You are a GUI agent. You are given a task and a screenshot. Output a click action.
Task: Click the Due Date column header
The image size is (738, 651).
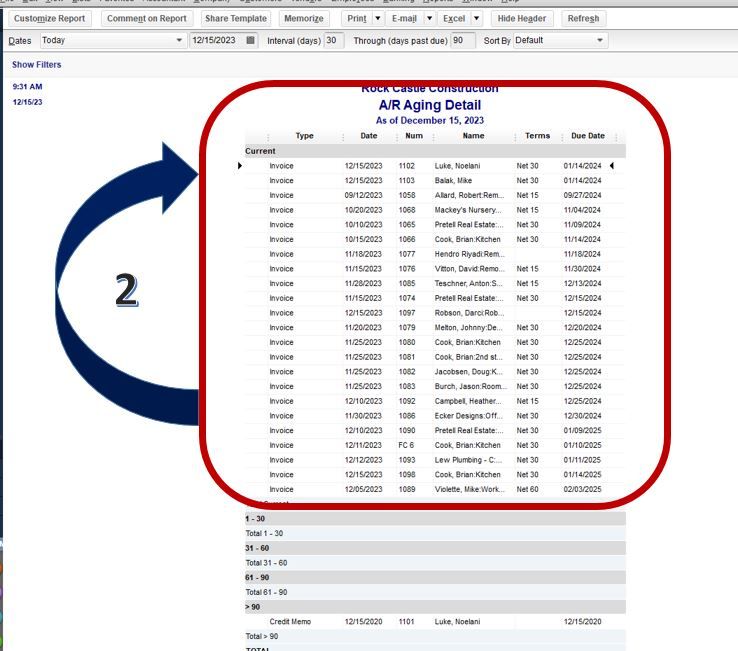tap(588, 136)
